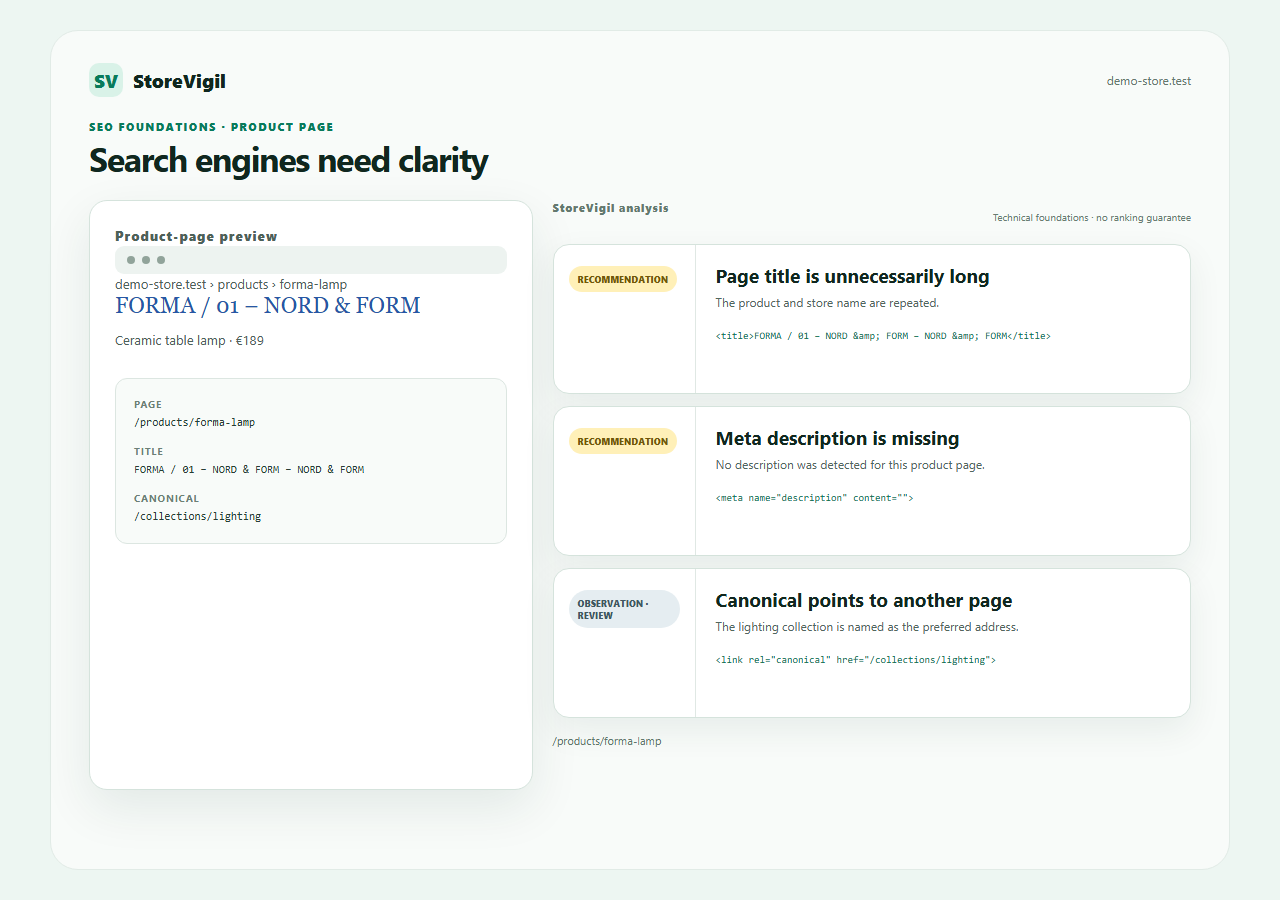The width and height of the screenshot is (1280, 900).
Task: Click the RECOMMENDATION badge on the page title card
Action: pos(623,279)
